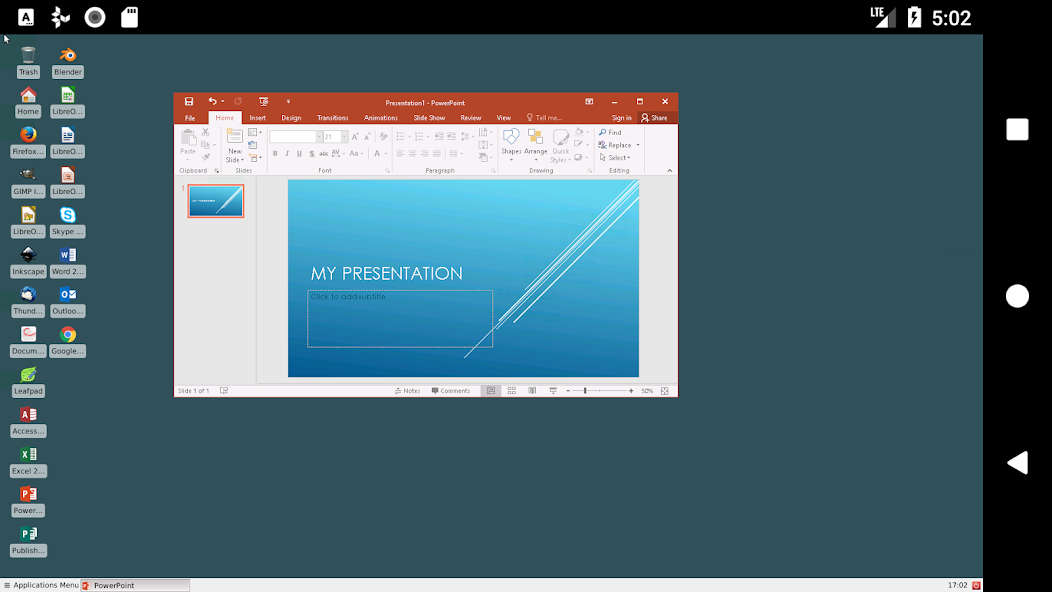Click the Save icon in quick access toolbar
Image resolution: width=1052 pixels, height=592 pixels.
click(188, 102)
